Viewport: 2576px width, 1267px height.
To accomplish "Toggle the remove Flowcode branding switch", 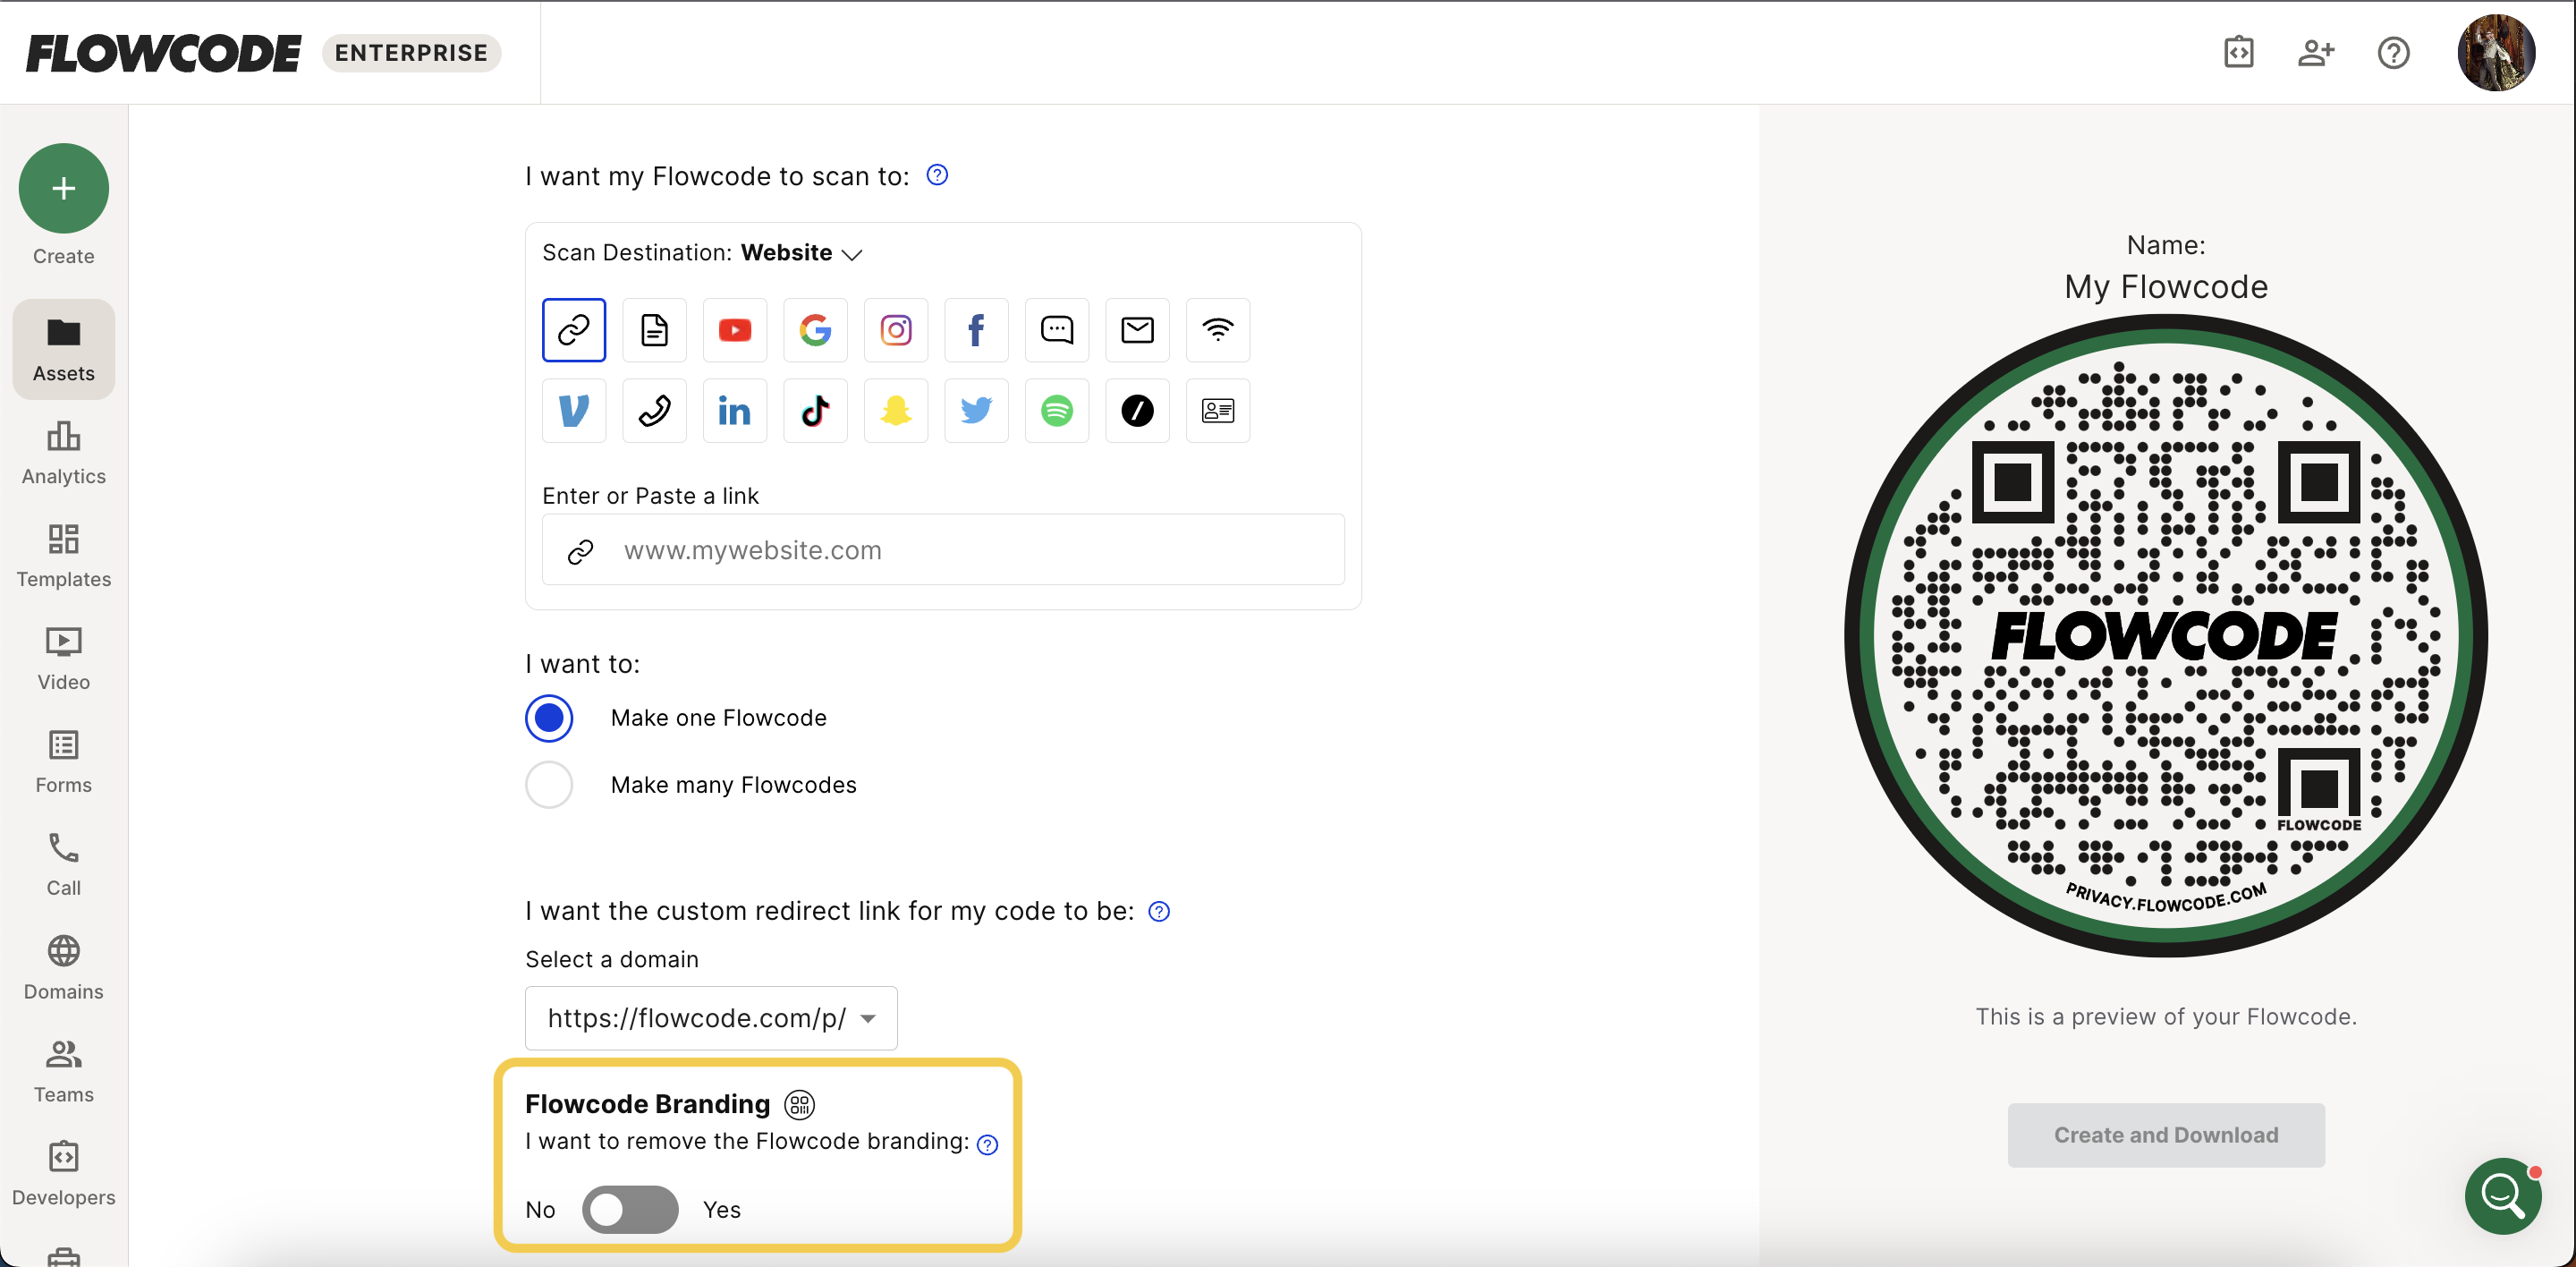I will pyautogui.click(x=630, y=1208).
